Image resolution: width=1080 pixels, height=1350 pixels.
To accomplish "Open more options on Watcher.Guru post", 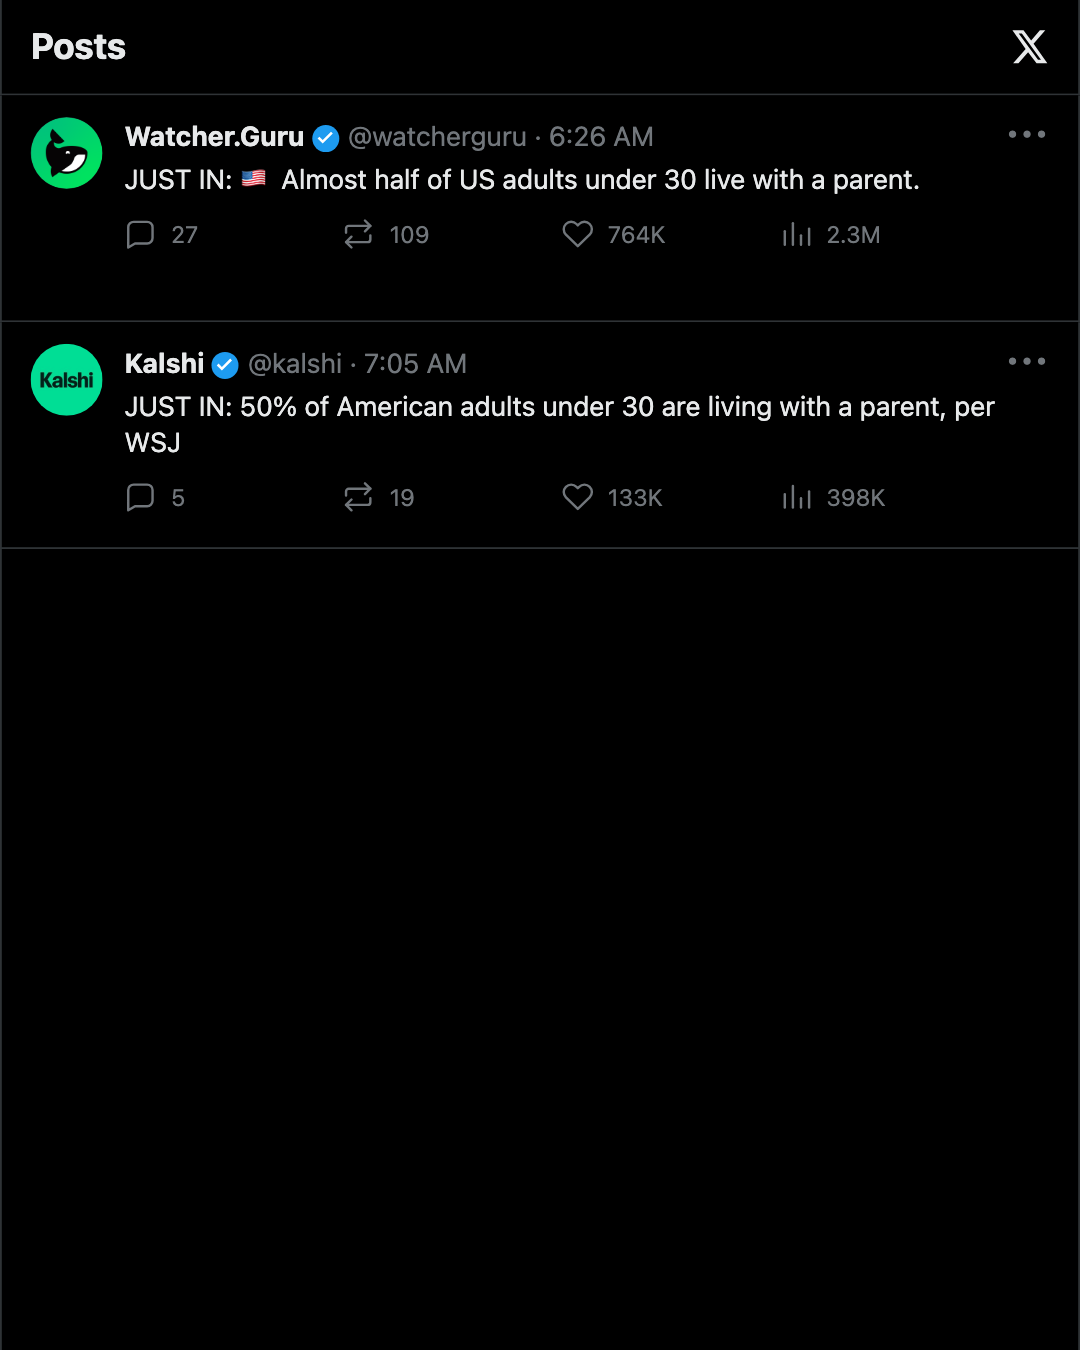I will pyautogui.click(x=1027, y=134).
